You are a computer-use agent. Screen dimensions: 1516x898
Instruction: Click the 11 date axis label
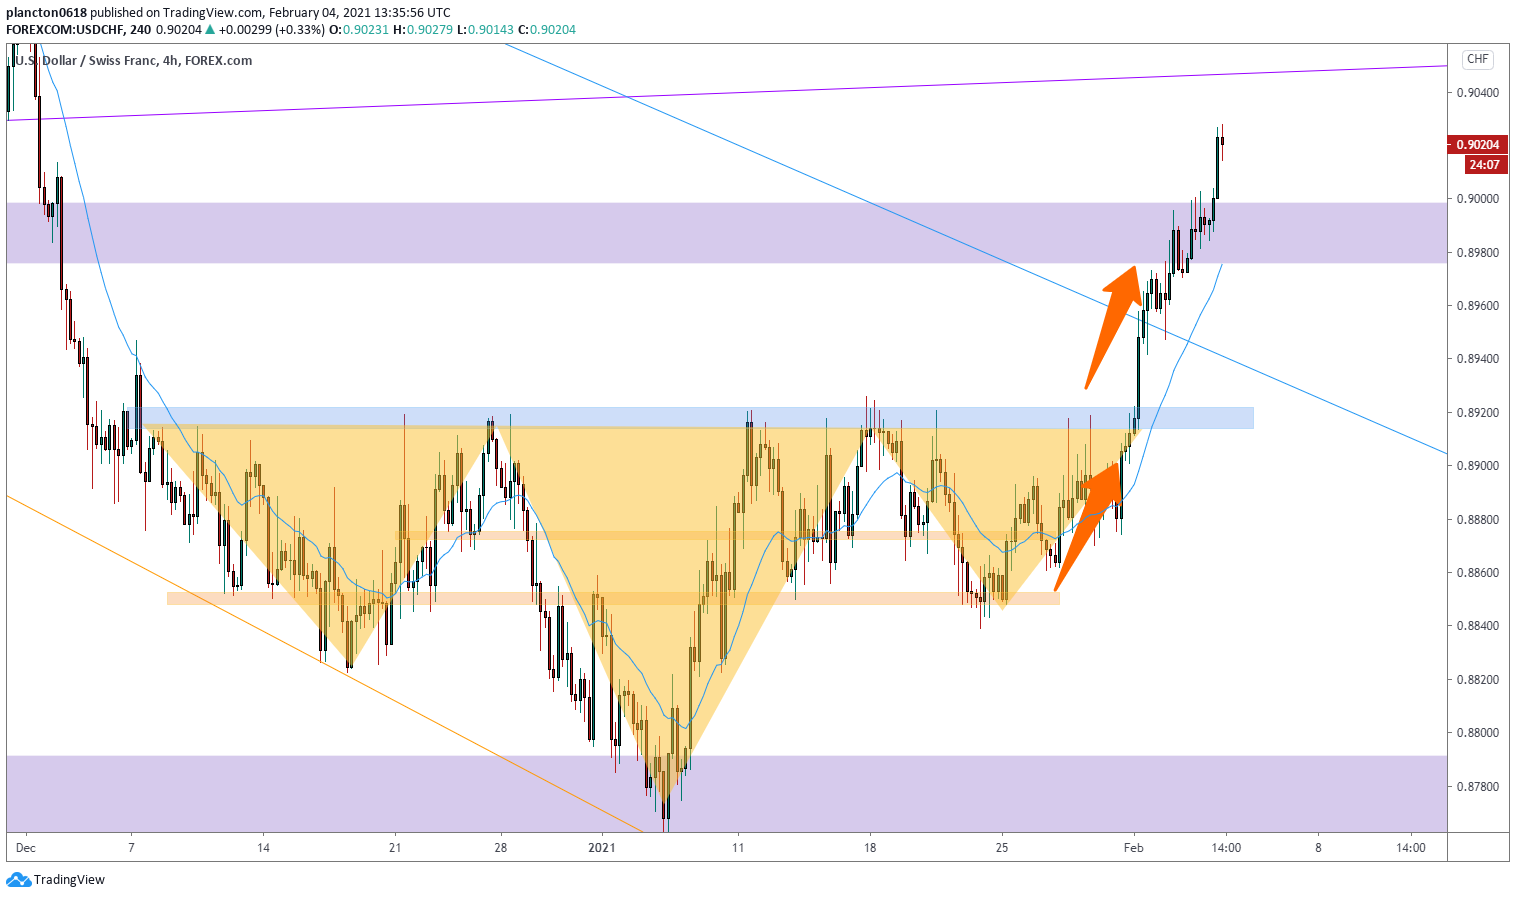738,848
